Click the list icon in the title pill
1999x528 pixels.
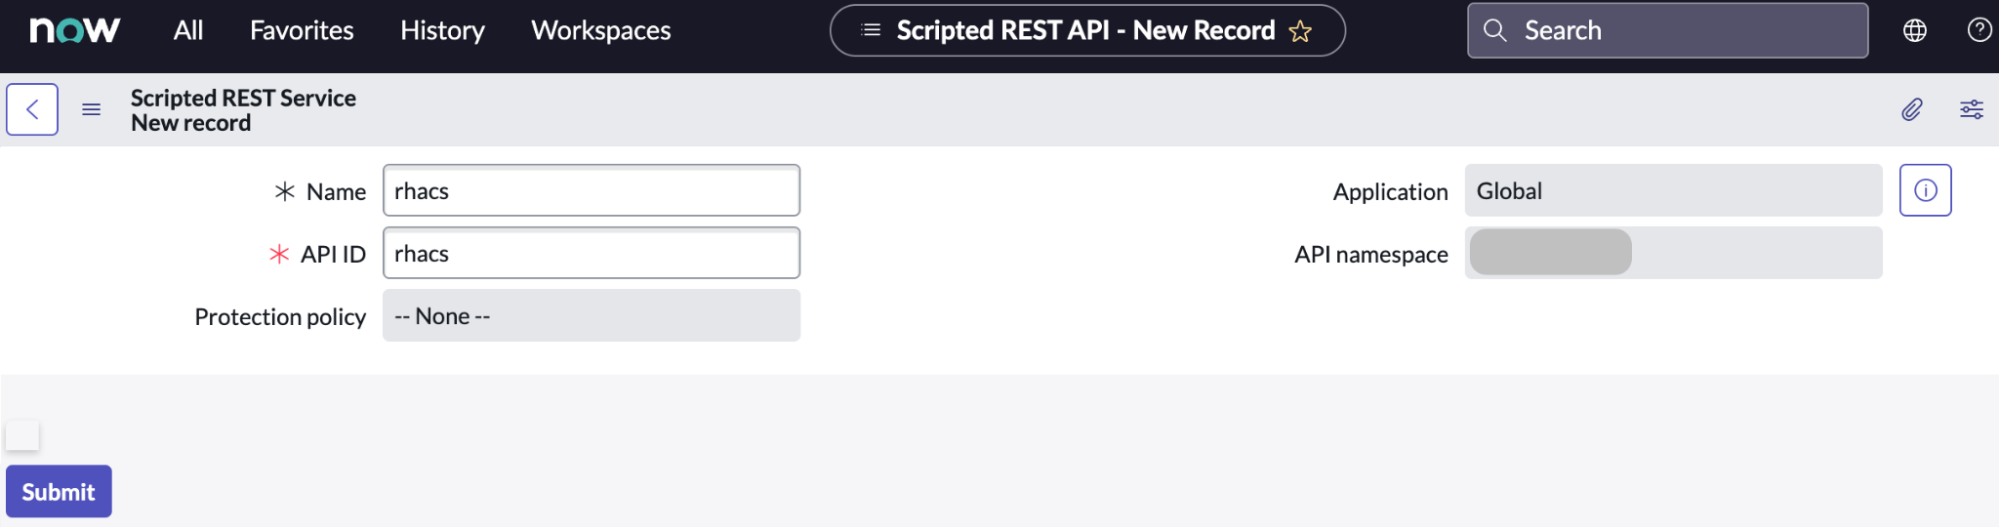[871, 30]
